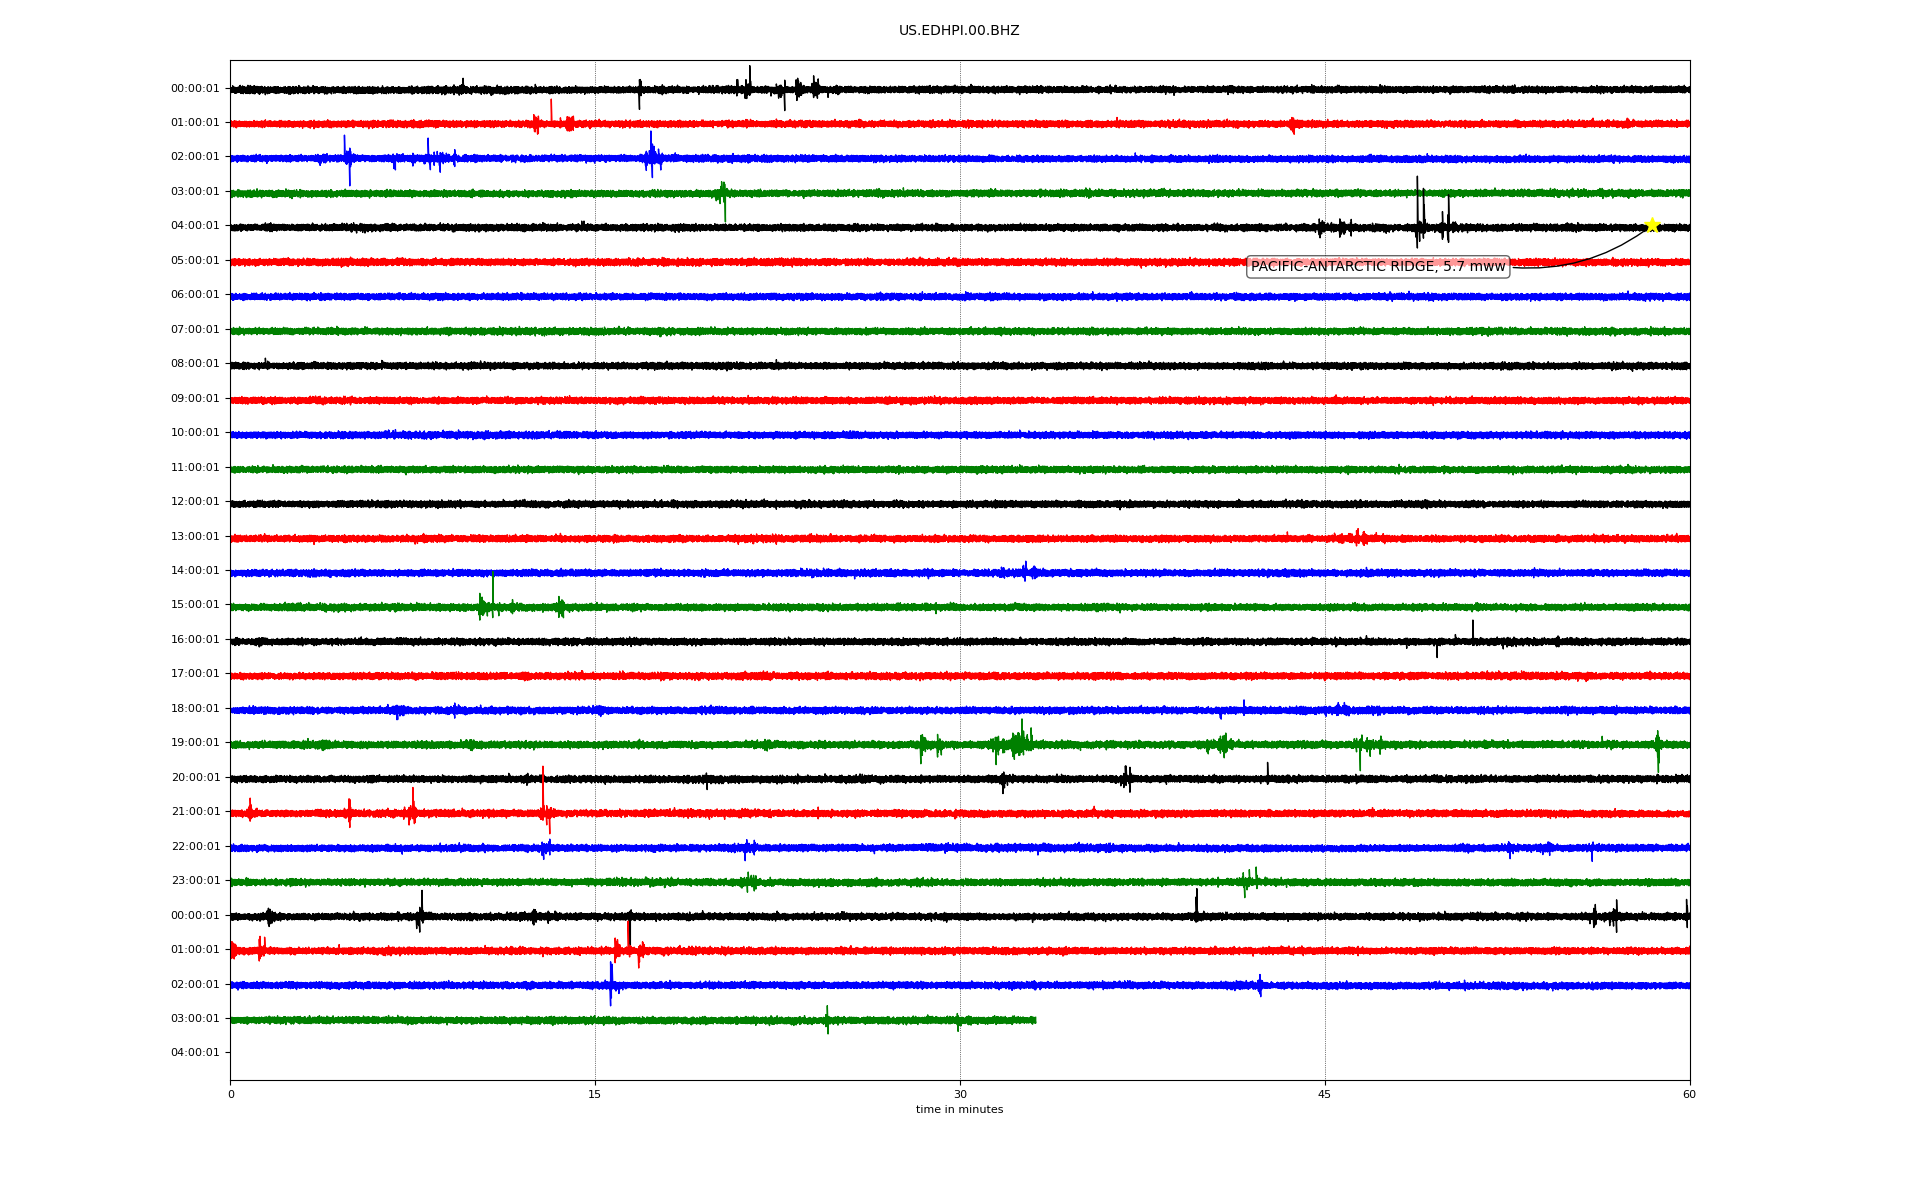Select the 06:00:01 row label

coord(195,295)
